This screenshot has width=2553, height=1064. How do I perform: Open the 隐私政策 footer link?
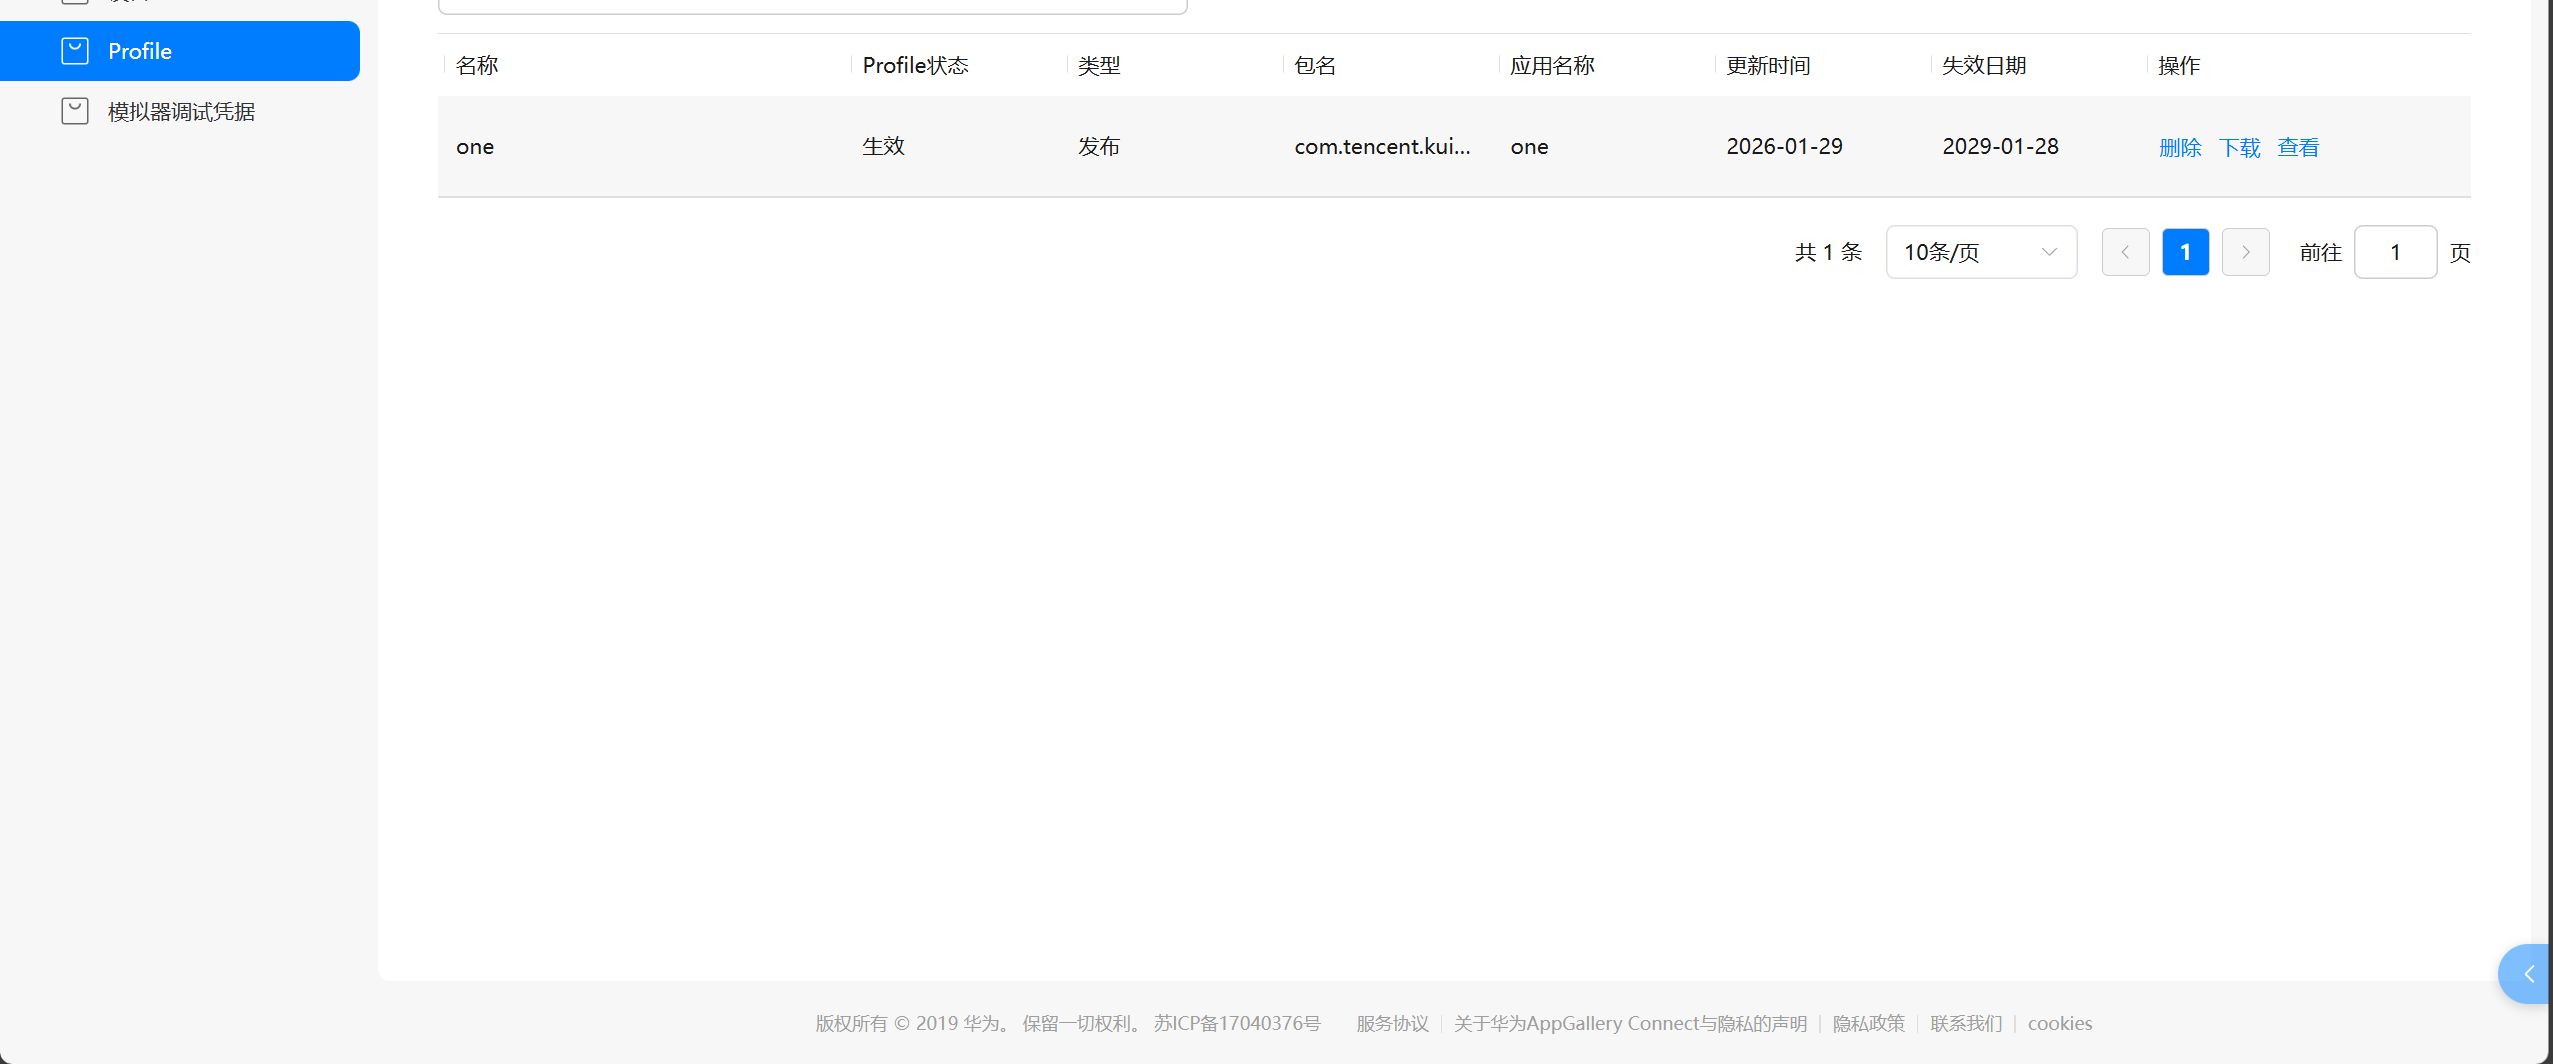tap(1868, 1023)
